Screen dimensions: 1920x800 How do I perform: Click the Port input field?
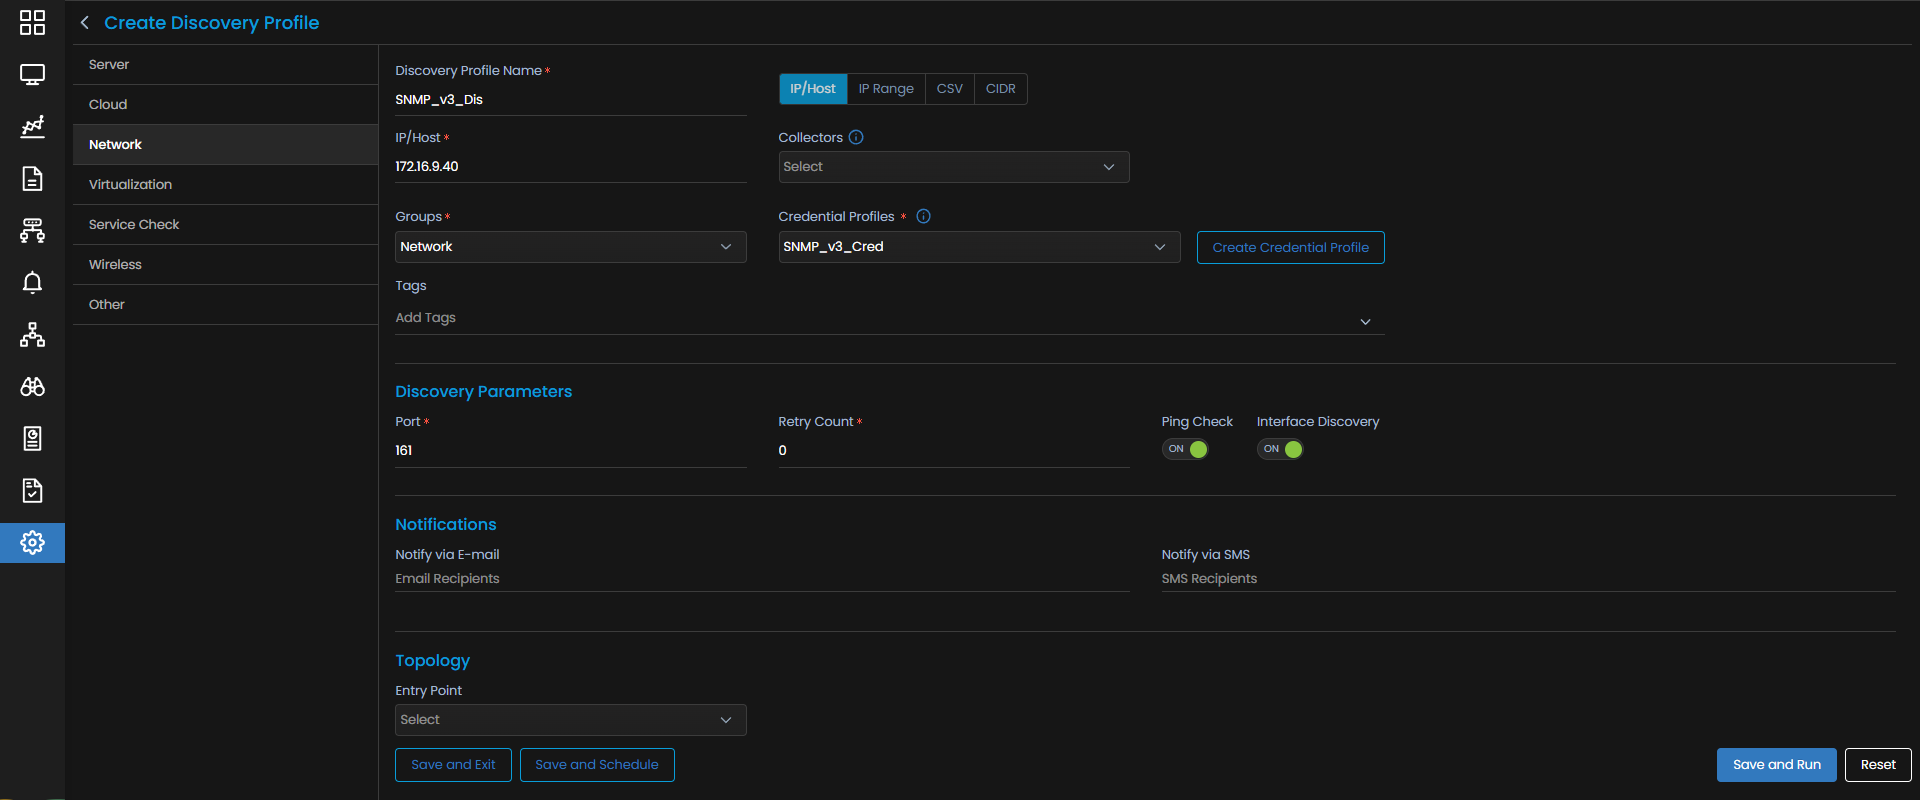click(571, 451)
